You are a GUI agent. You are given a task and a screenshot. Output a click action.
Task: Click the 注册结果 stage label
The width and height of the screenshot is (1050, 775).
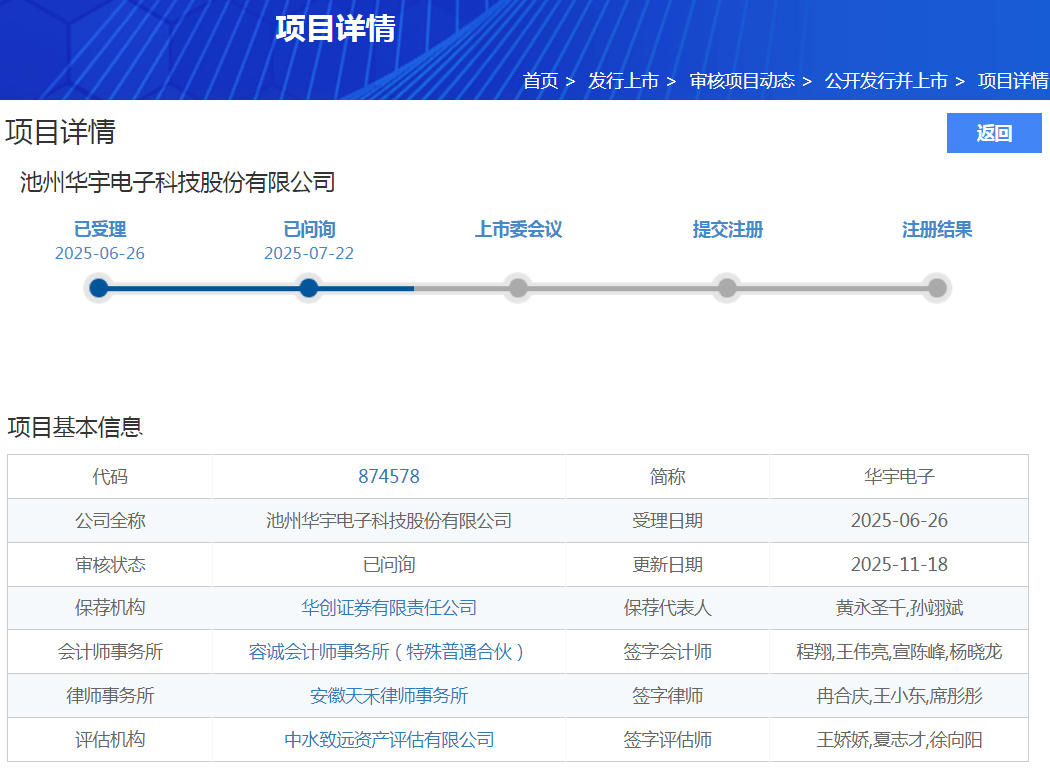pyautogui.click(x=937, y=230)
